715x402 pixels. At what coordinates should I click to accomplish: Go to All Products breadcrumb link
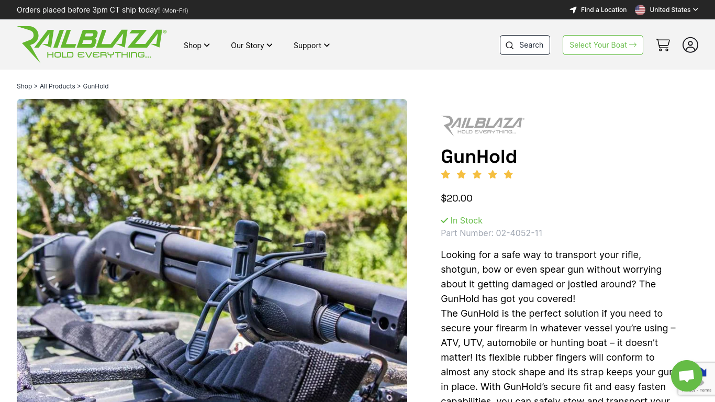point(57,86)
